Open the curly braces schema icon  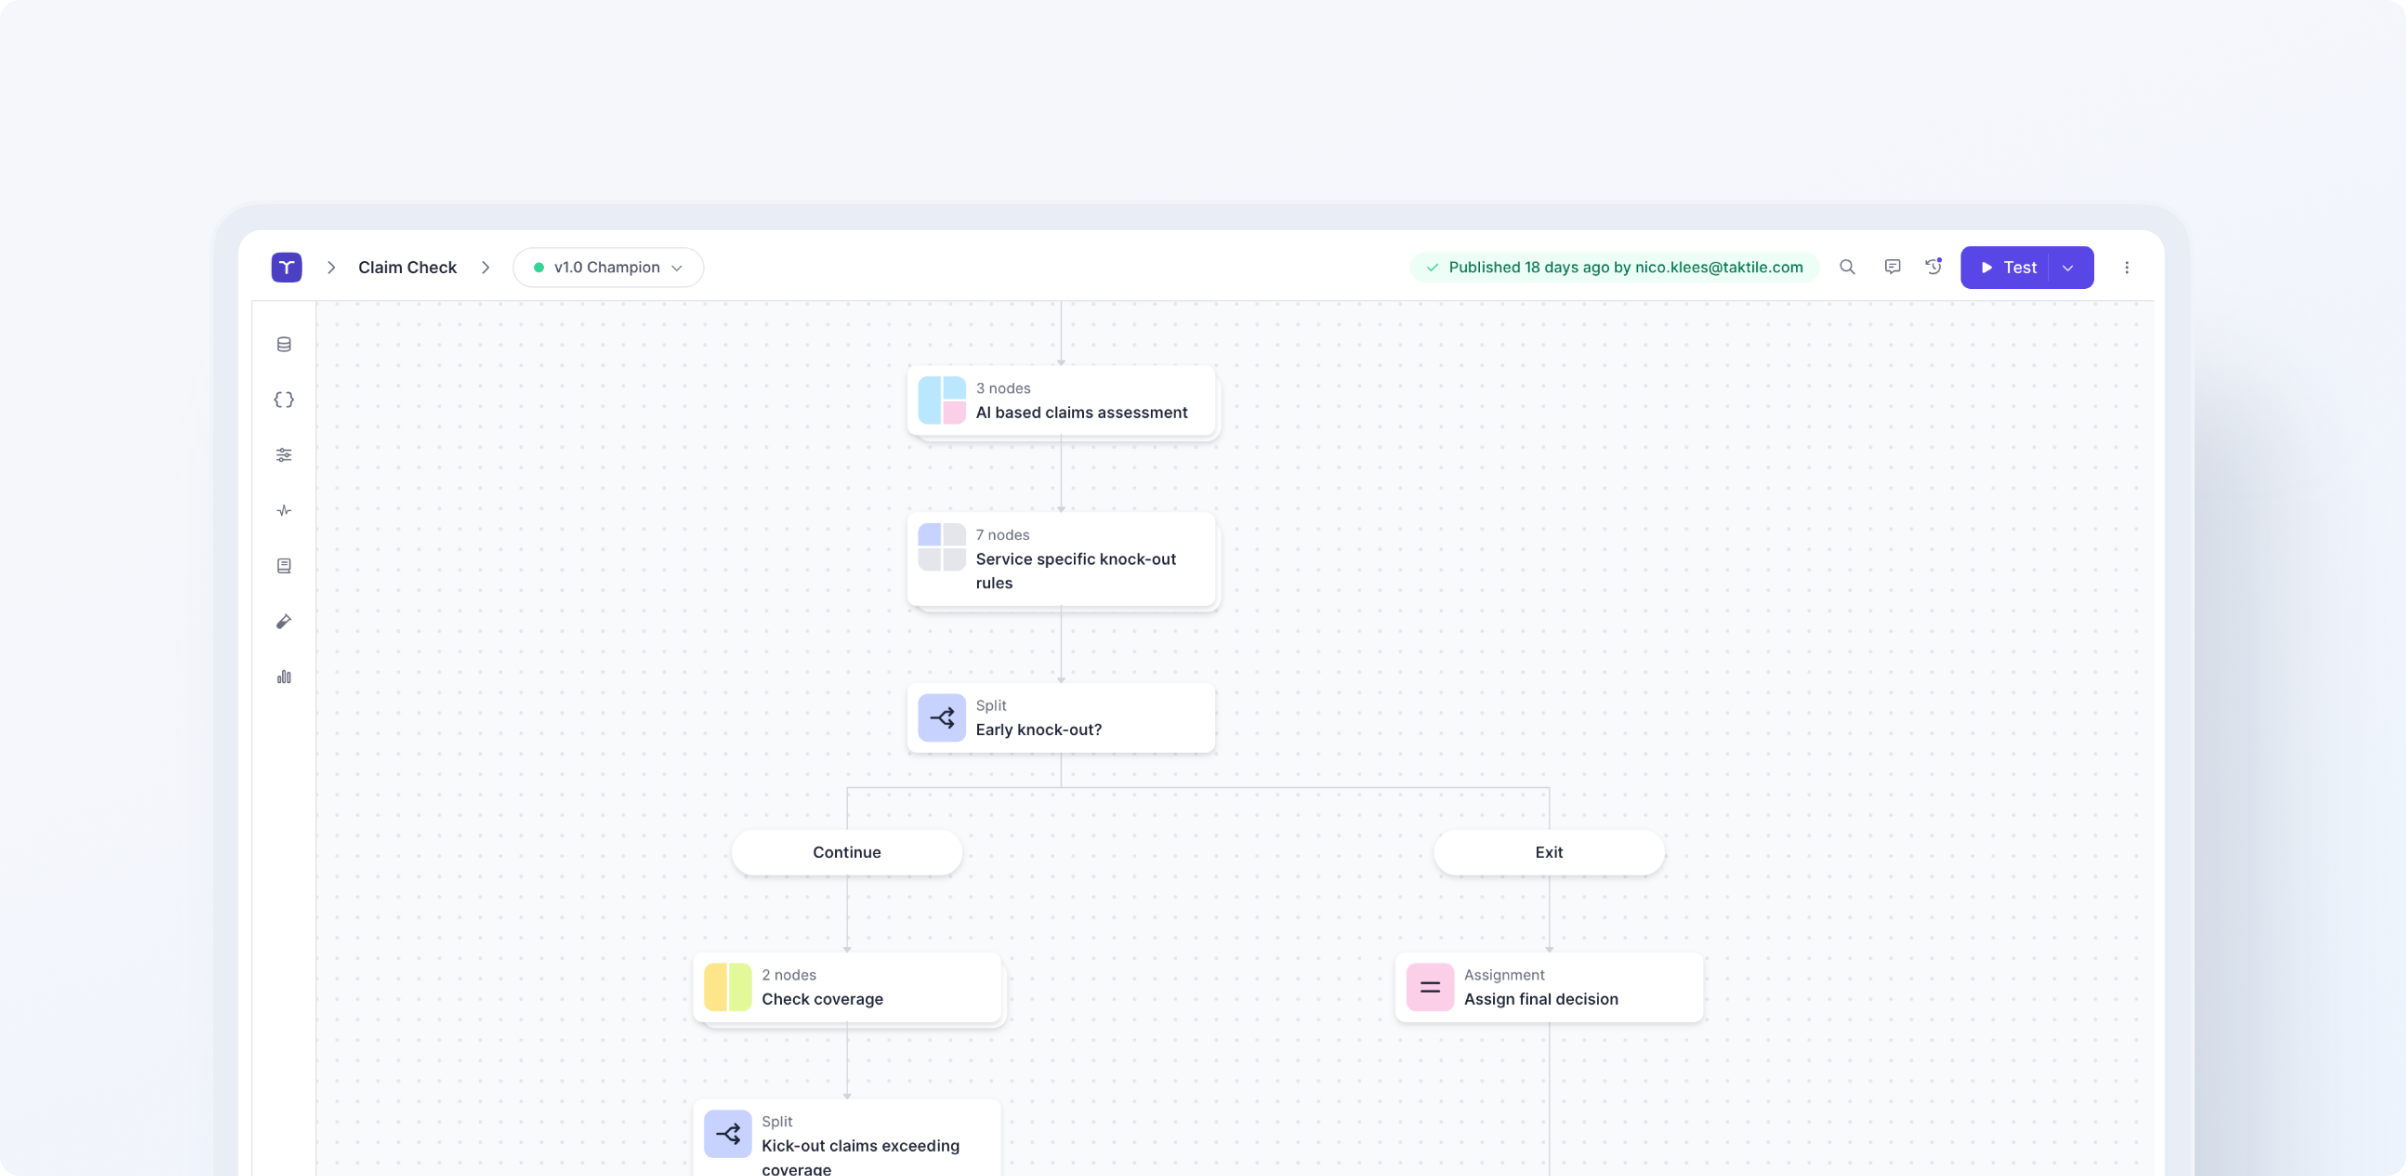284,400
